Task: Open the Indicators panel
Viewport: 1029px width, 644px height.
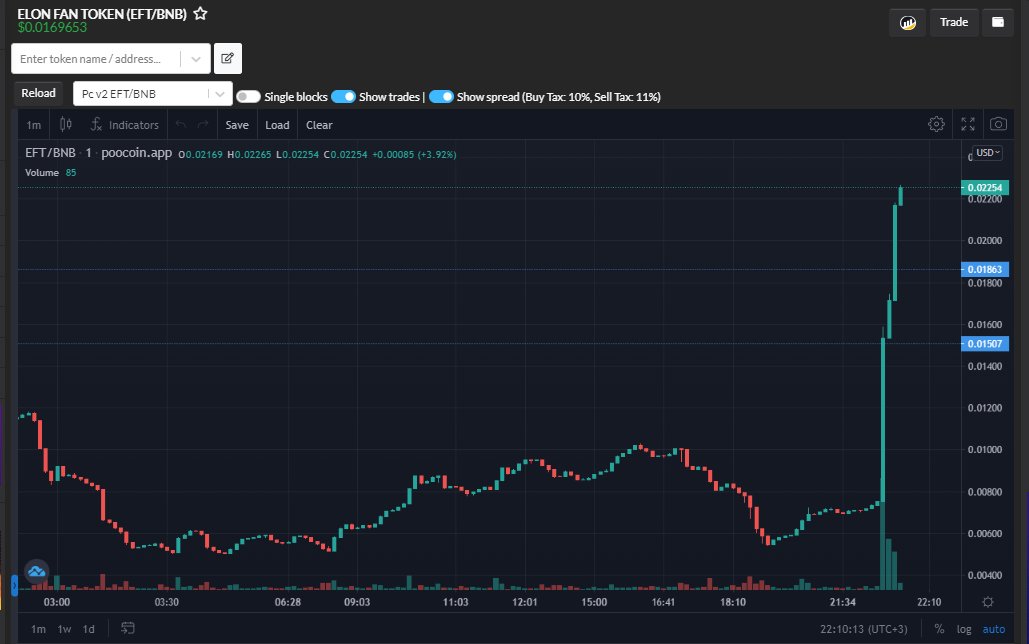Action: [x=124, y=124]
